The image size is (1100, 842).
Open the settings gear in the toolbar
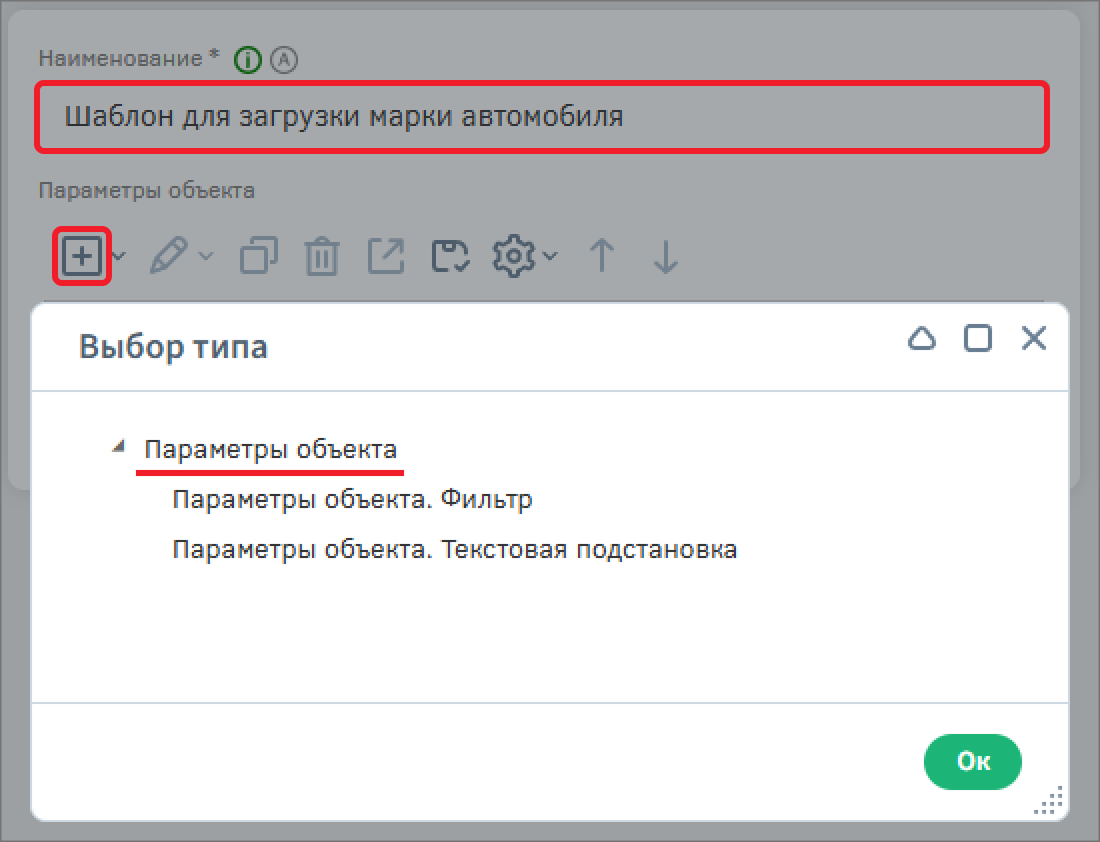coord(513,255)
